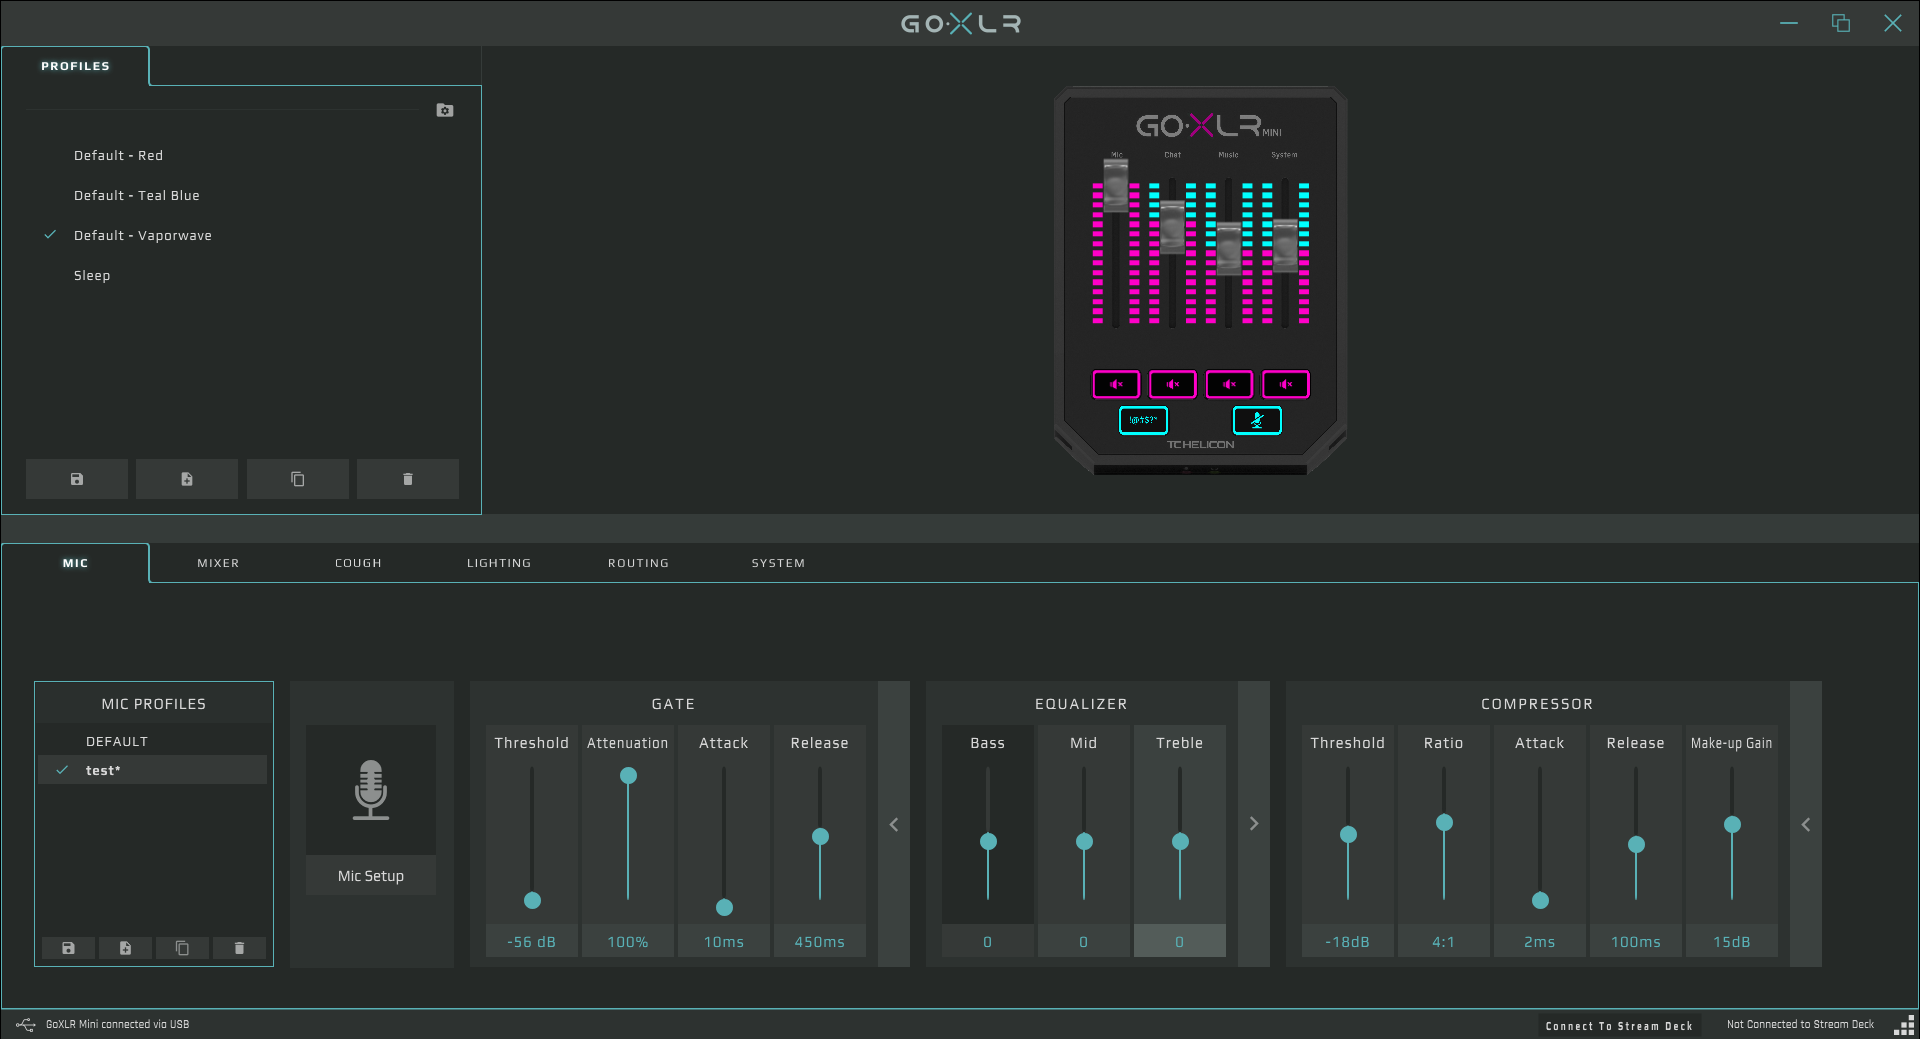Click the Compressor Threshold value -18dB
Image resolution: width=1920 pixels, height=1039 pixels.
(x=1348, y=942)
